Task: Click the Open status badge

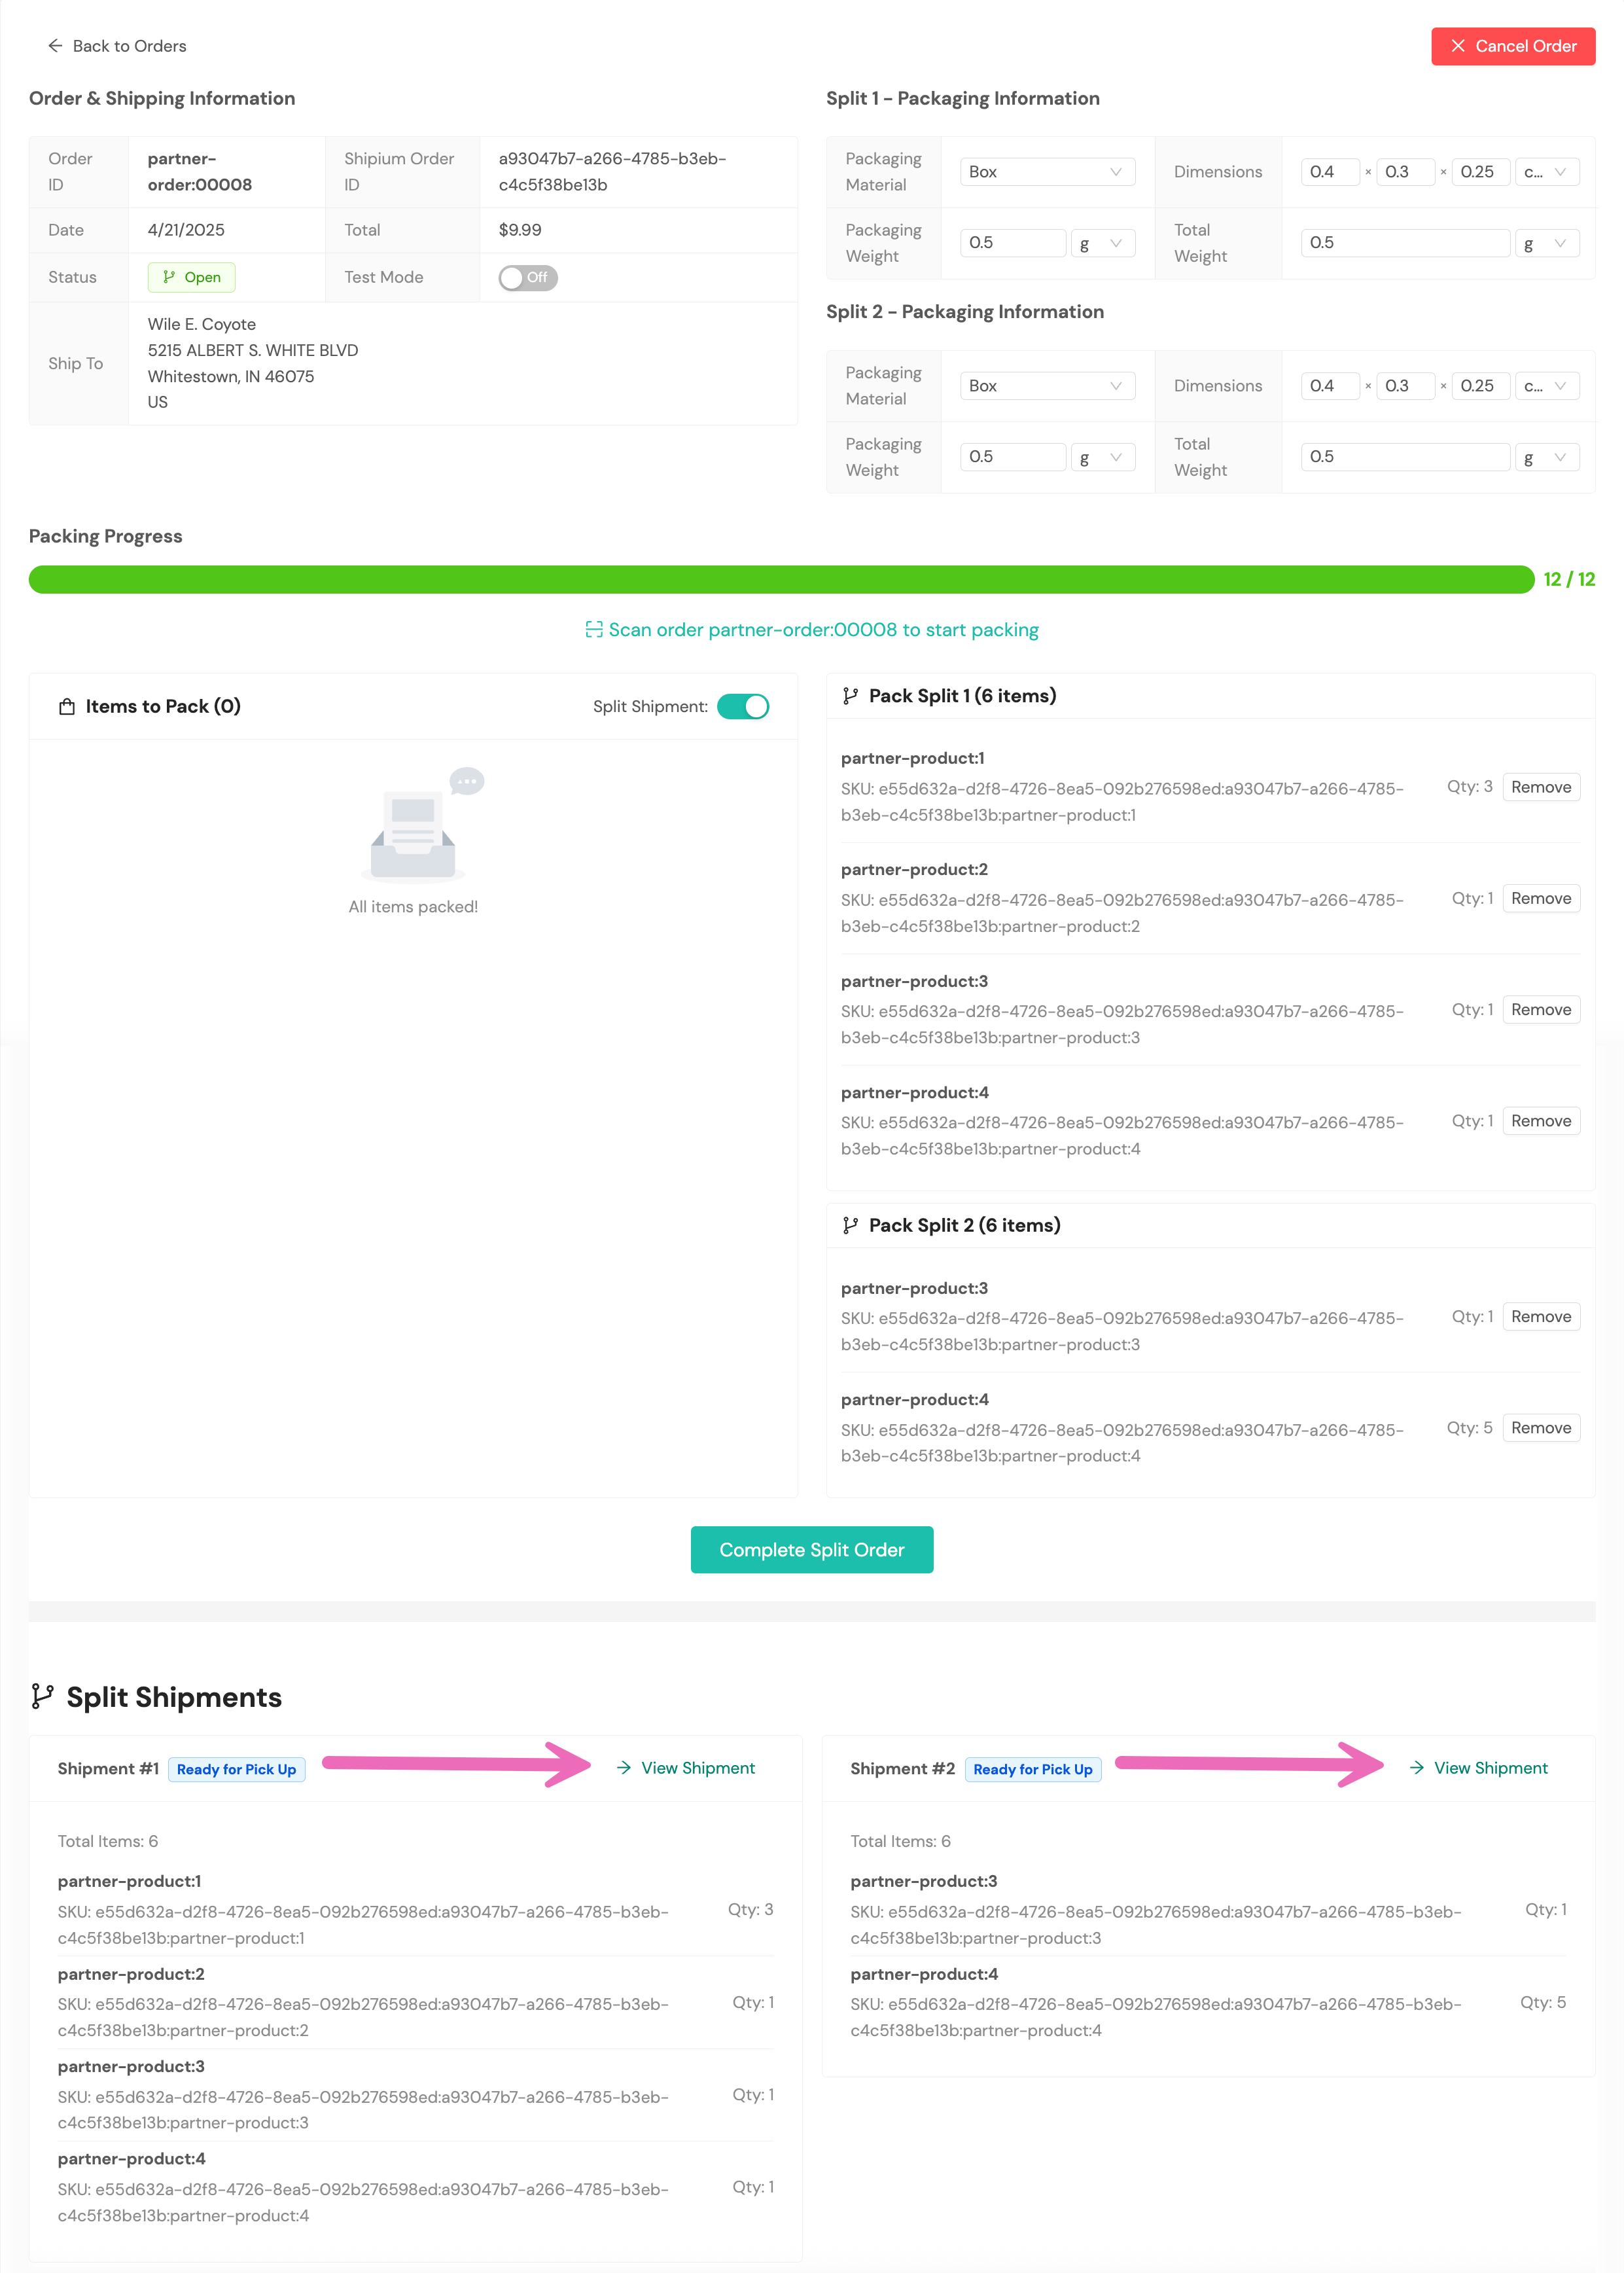Action: tap(192, 278)
